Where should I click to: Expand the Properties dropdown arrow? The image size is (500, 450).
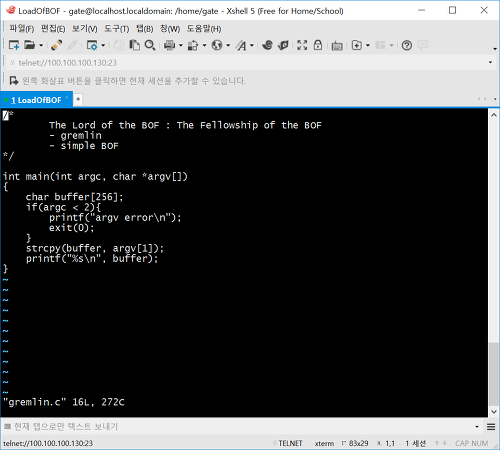[x=103, y=45]
